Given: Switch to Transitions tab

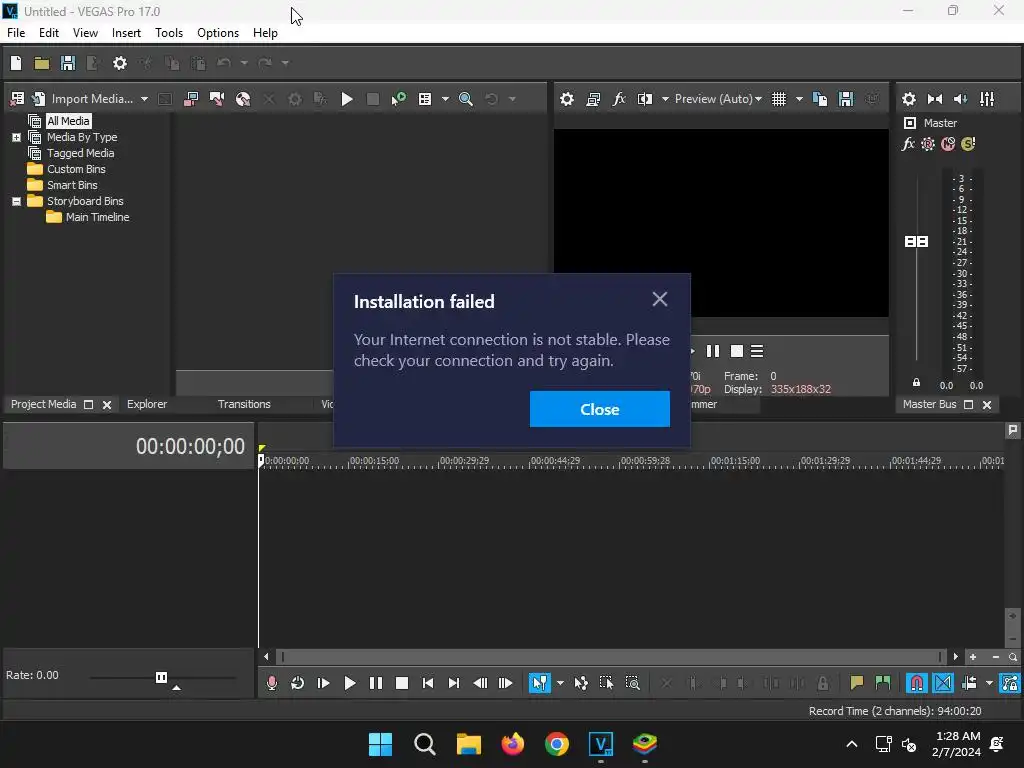Looking at the screenshot, I should 244,404.
